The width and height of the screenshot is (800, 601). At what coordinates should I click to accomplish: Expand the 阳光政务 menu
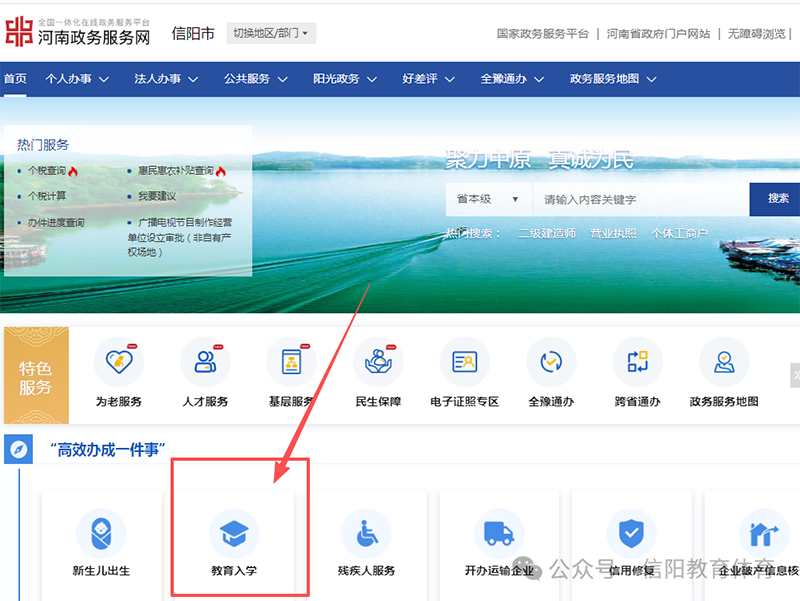pyautogui.click(x=345, y=79)
